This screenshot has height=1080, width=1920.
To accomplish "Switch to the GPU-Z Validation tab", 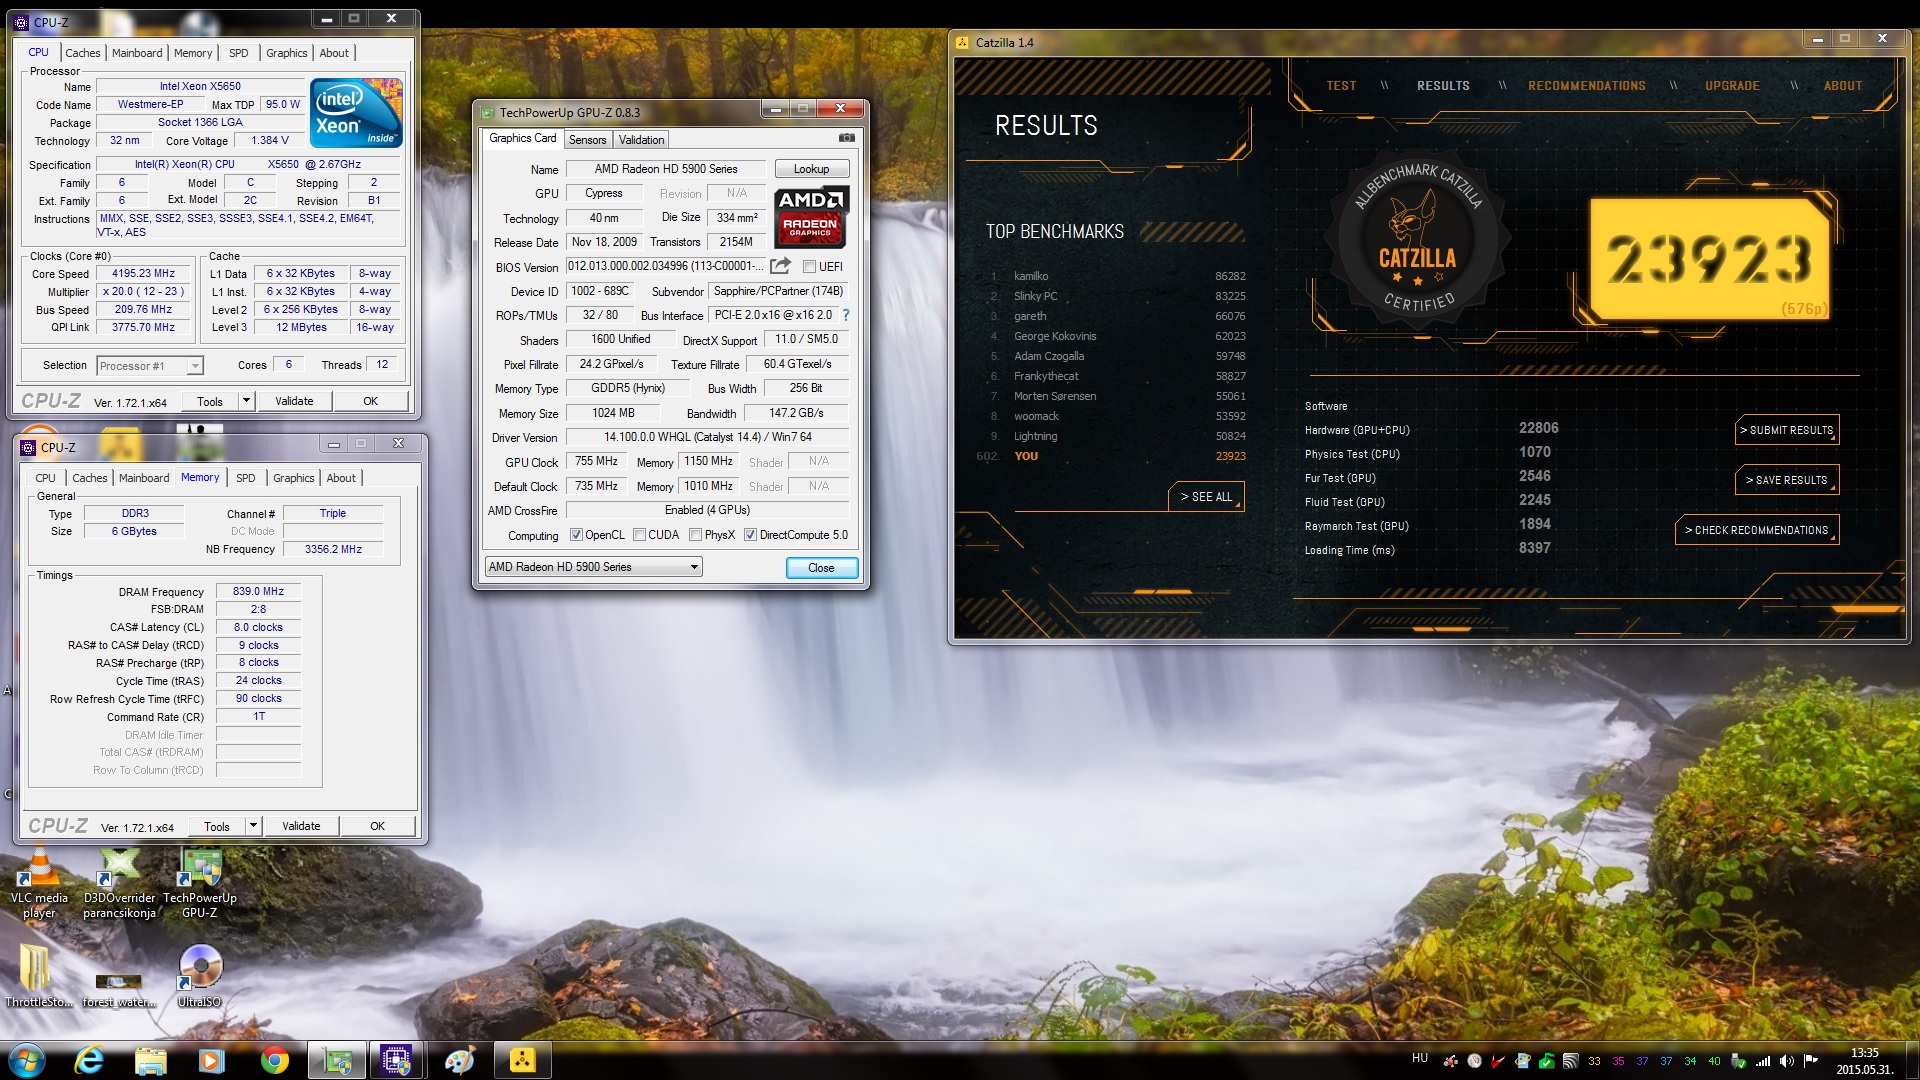I will (641, 140).
